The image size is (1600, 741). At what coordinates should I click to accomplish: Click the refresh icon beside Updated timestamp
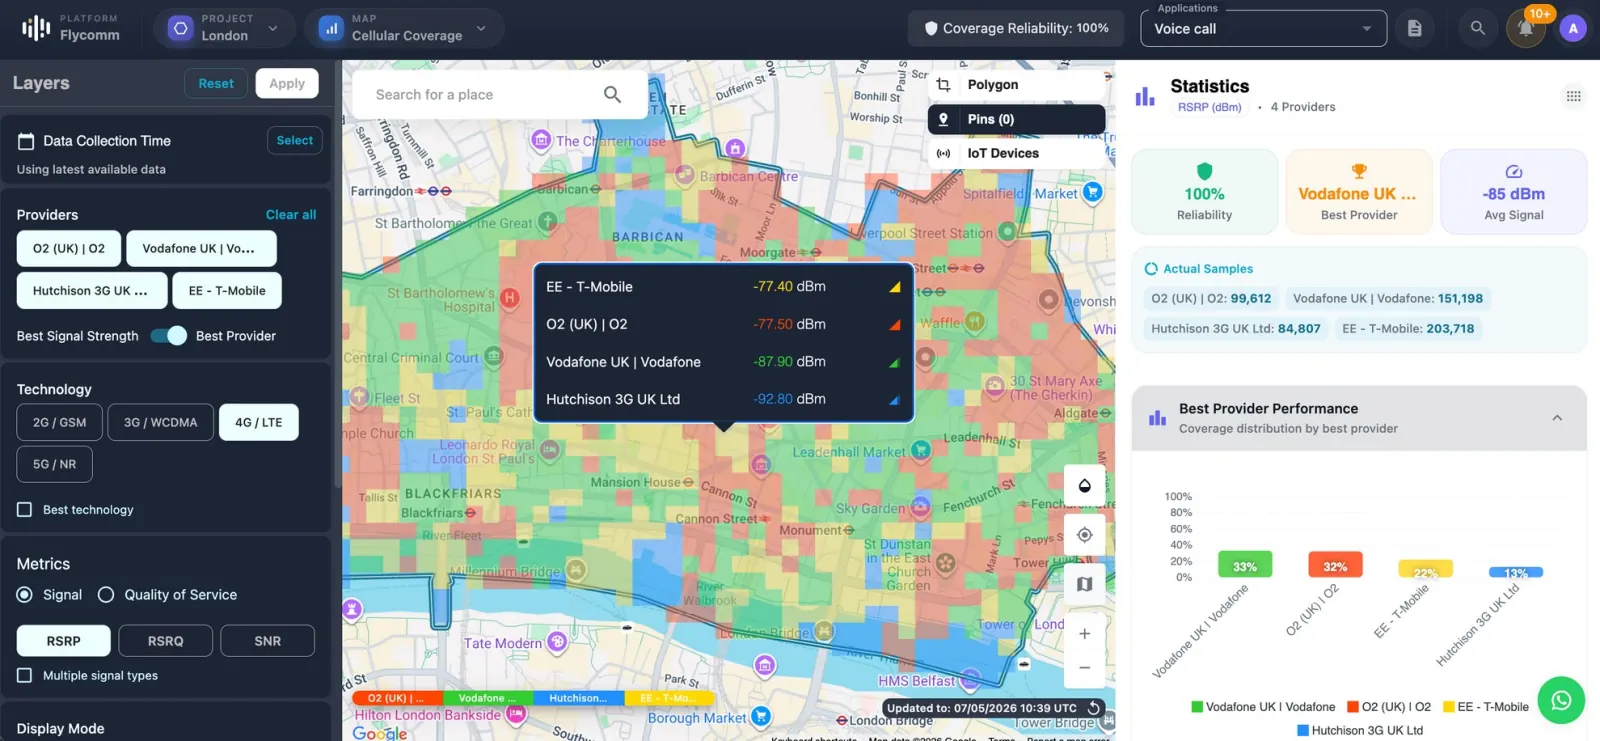pyautogui.click(x=1094, y=708)
